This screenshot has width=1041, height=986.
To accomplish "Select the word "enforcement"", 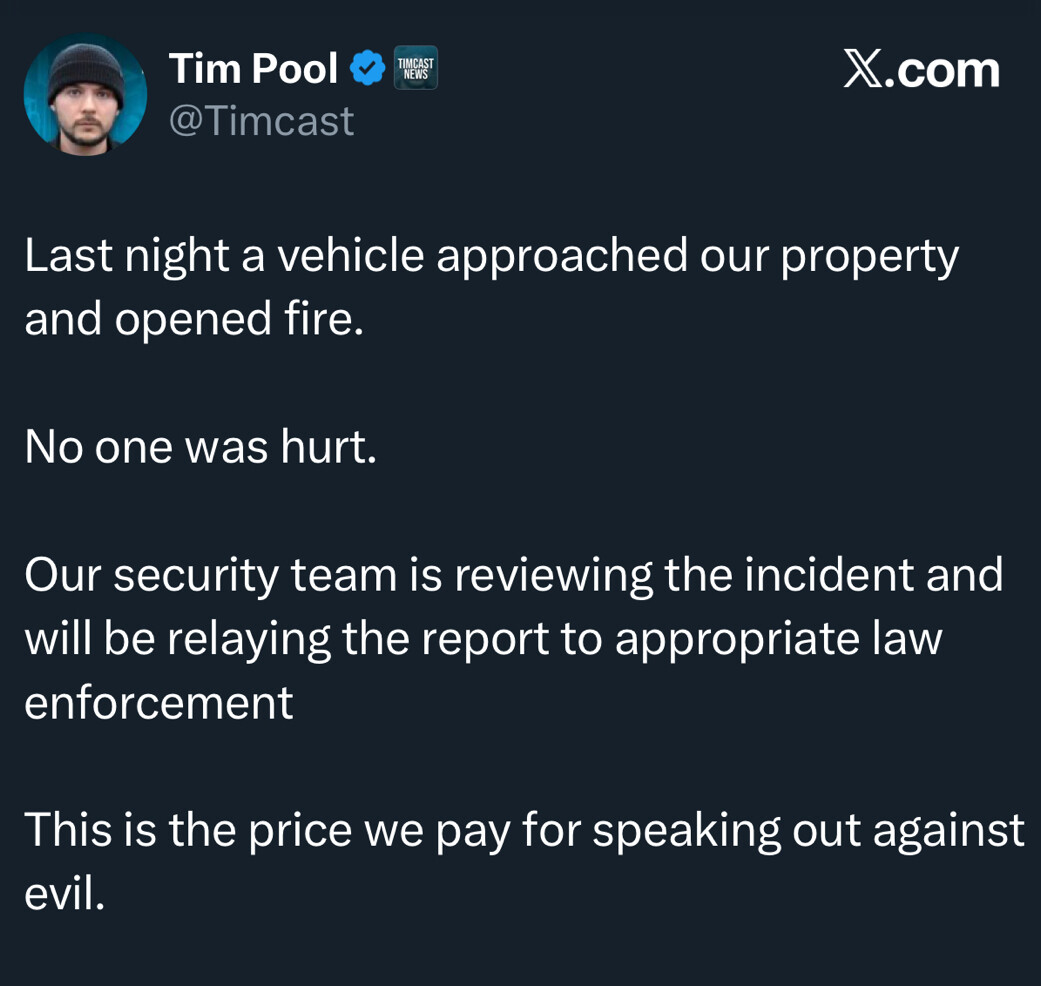I will pos(158,703).
